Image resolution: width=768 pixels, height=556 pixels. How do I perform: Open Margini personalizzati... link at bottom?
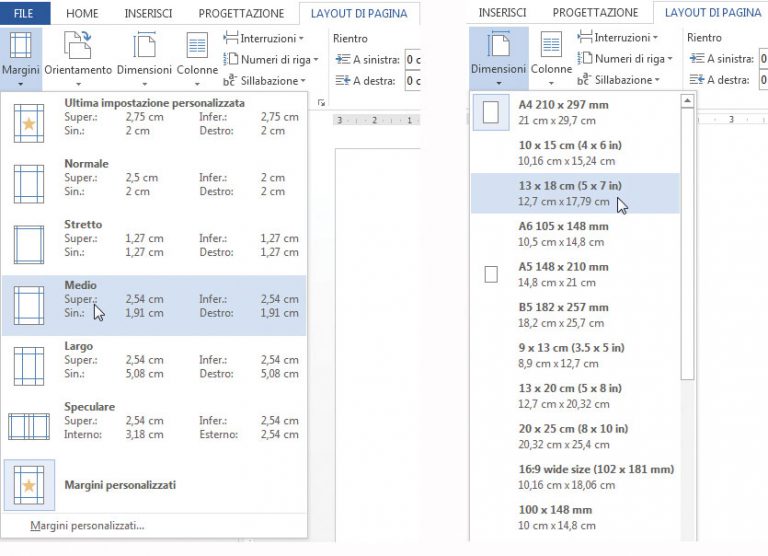(87, 526)
